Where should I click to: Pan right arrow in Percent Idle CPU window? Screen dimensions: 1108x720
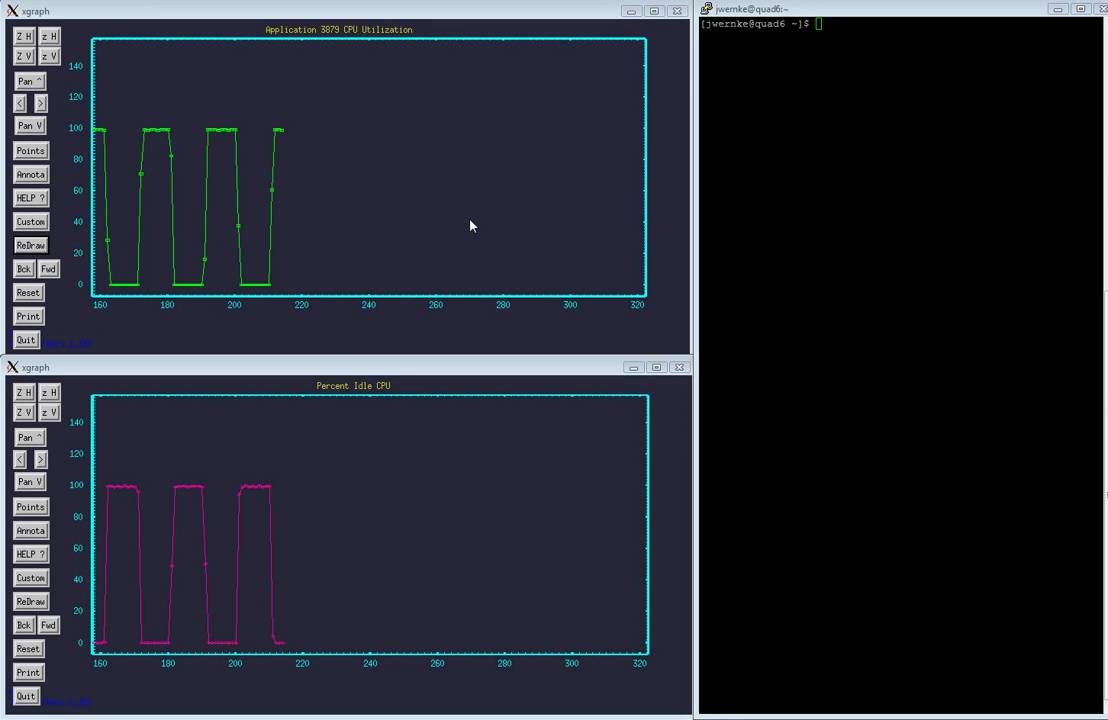tap(41, 459)
